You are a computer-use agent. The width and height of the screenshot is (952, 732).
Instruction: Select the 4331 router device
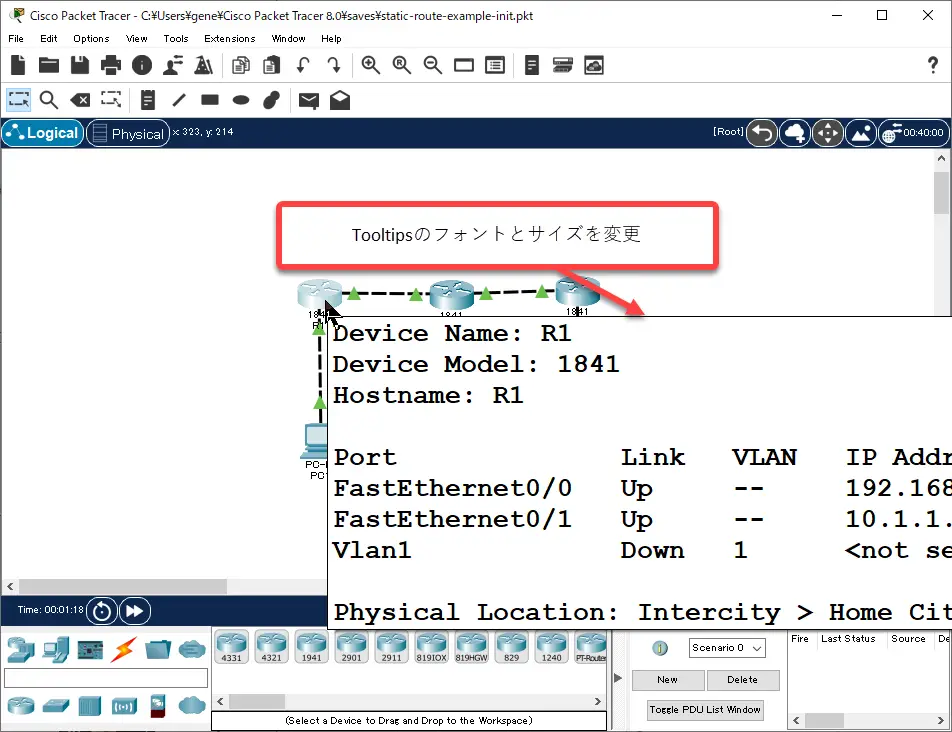tap(231, 647)
